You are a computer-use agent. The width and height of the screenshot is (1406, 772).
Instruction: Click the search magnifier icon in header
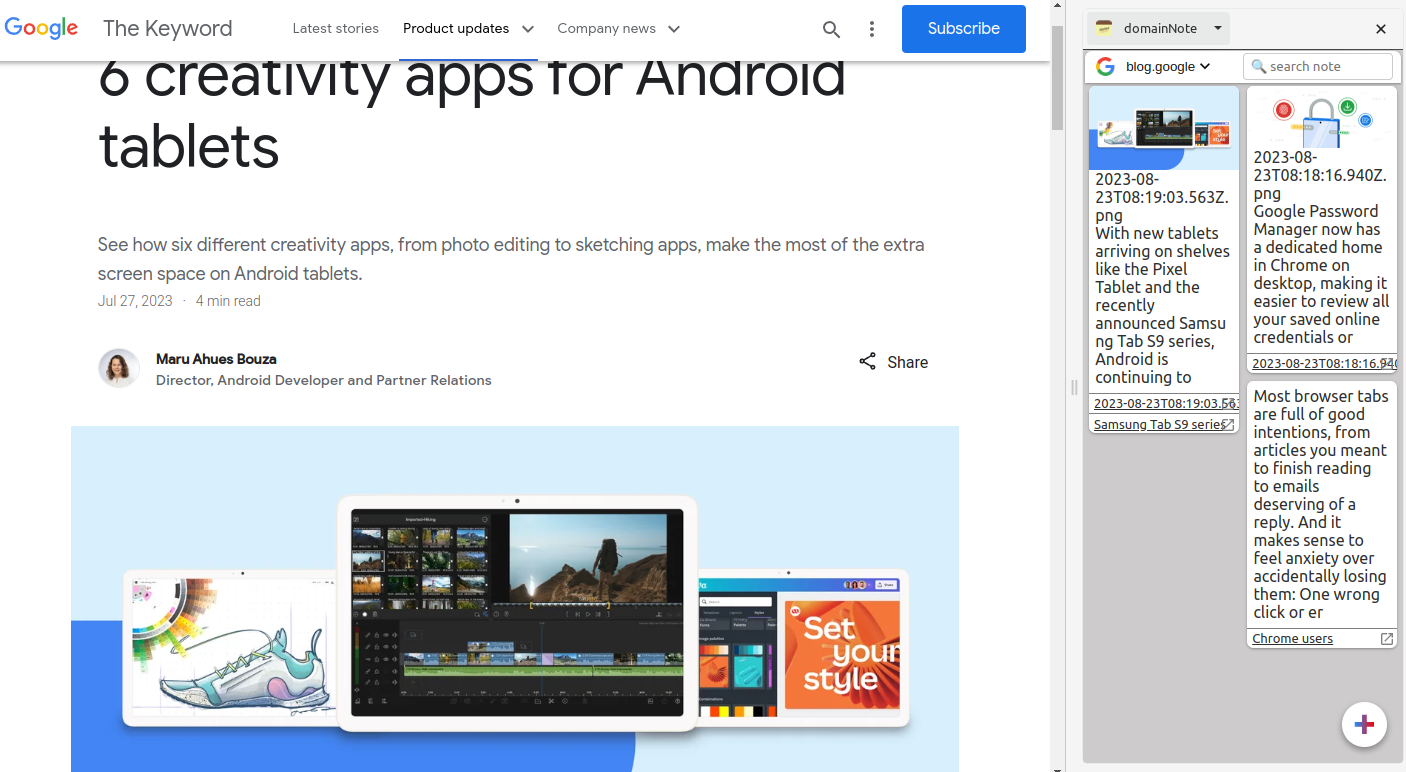831,29
